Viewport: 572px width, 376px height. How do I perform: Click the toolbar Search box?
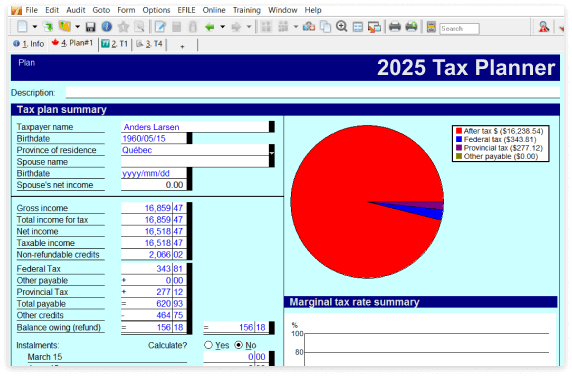coord(459,28)
